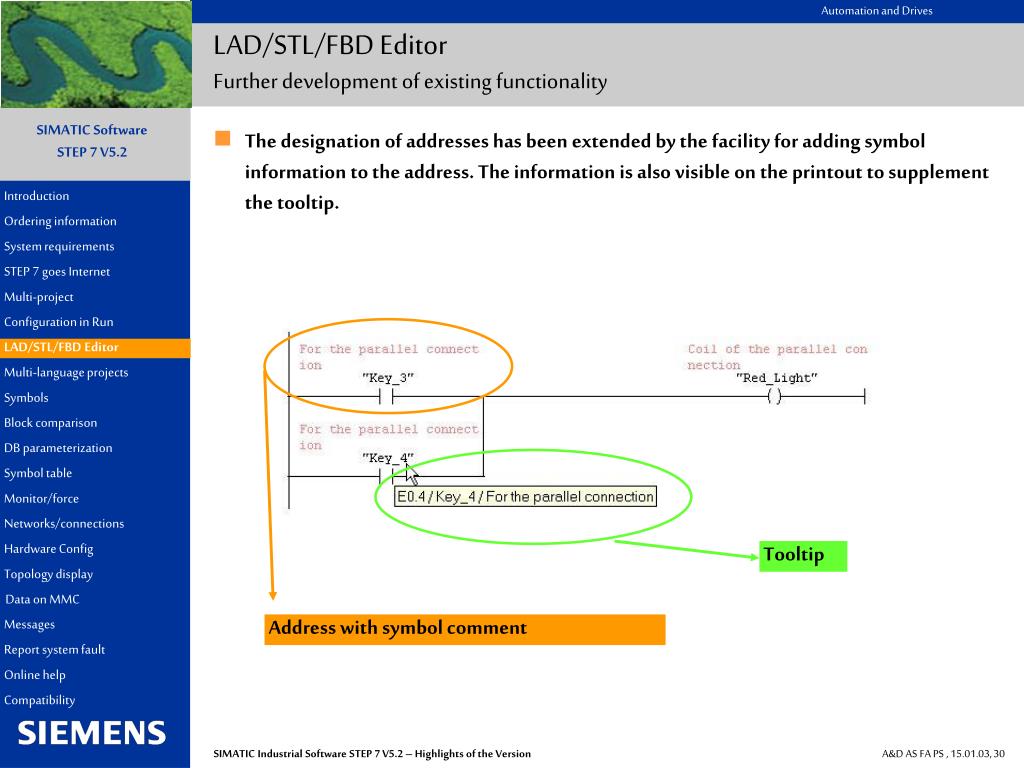The height and width of the screenshot is (768, 1024).
Task: Click the "Key_3" contact label
Action: 388,378
